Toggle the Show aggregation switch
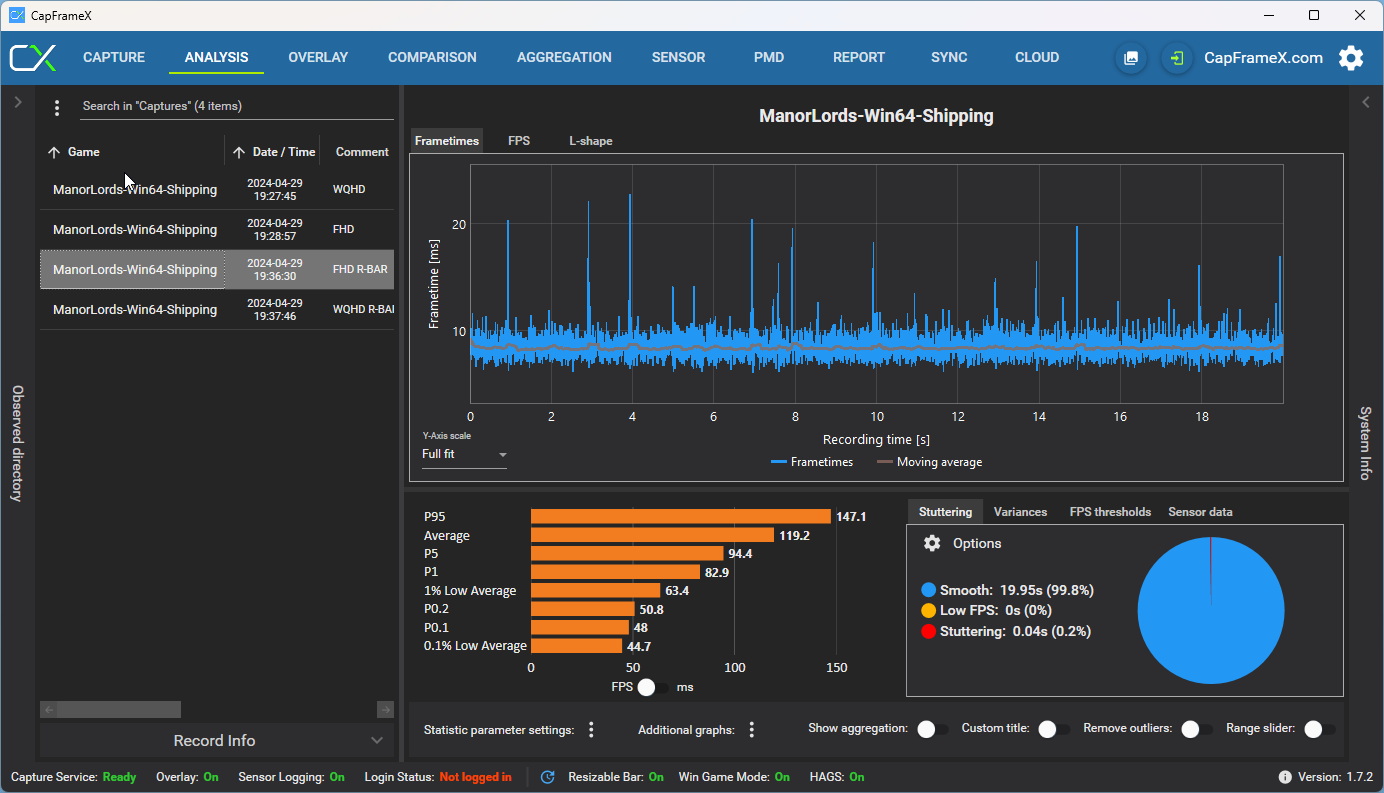 pyautogui.click(x=932, y=729)
